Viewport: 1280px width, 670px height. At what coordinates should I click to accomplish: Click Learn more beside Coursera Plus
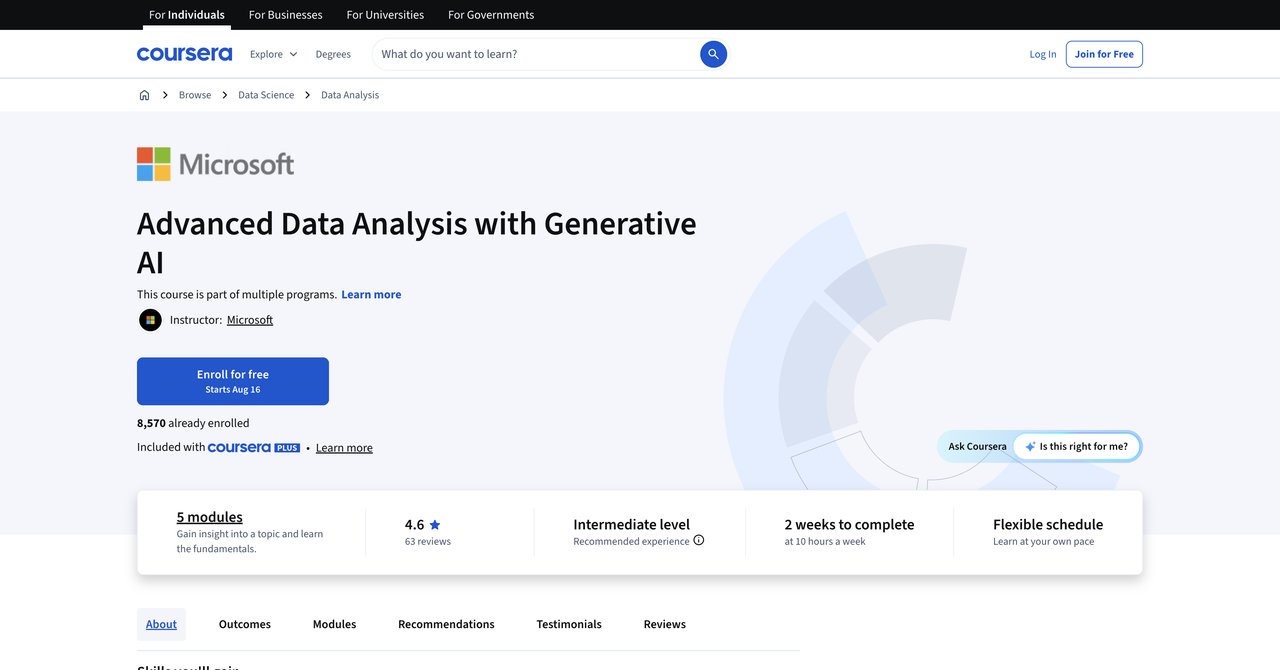pyautogui.click(x=344, y=448)
